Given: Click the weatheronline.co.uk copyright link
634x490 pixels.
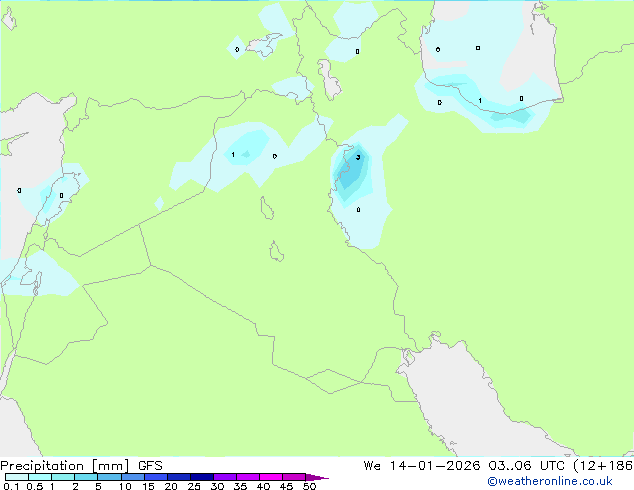Looking at the screenshot, I should 550,481.
